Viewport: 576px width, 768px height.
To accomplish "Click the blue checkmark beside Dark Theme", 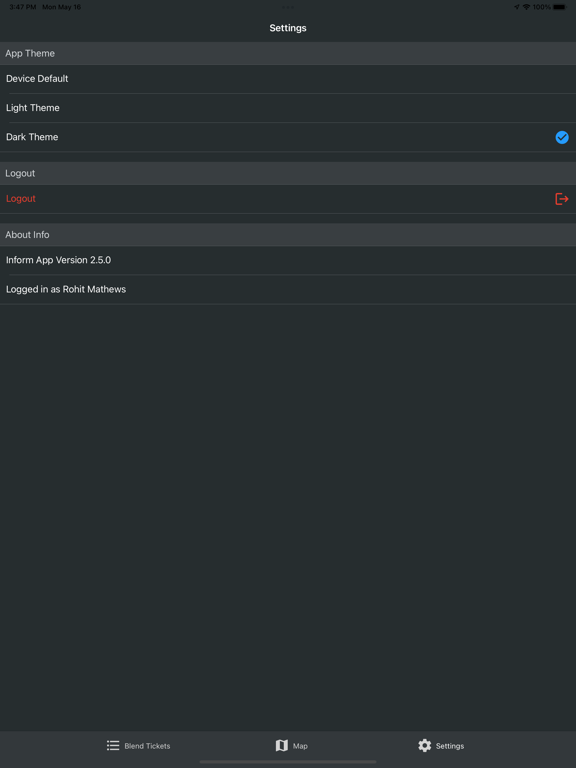I will [562, 138].
